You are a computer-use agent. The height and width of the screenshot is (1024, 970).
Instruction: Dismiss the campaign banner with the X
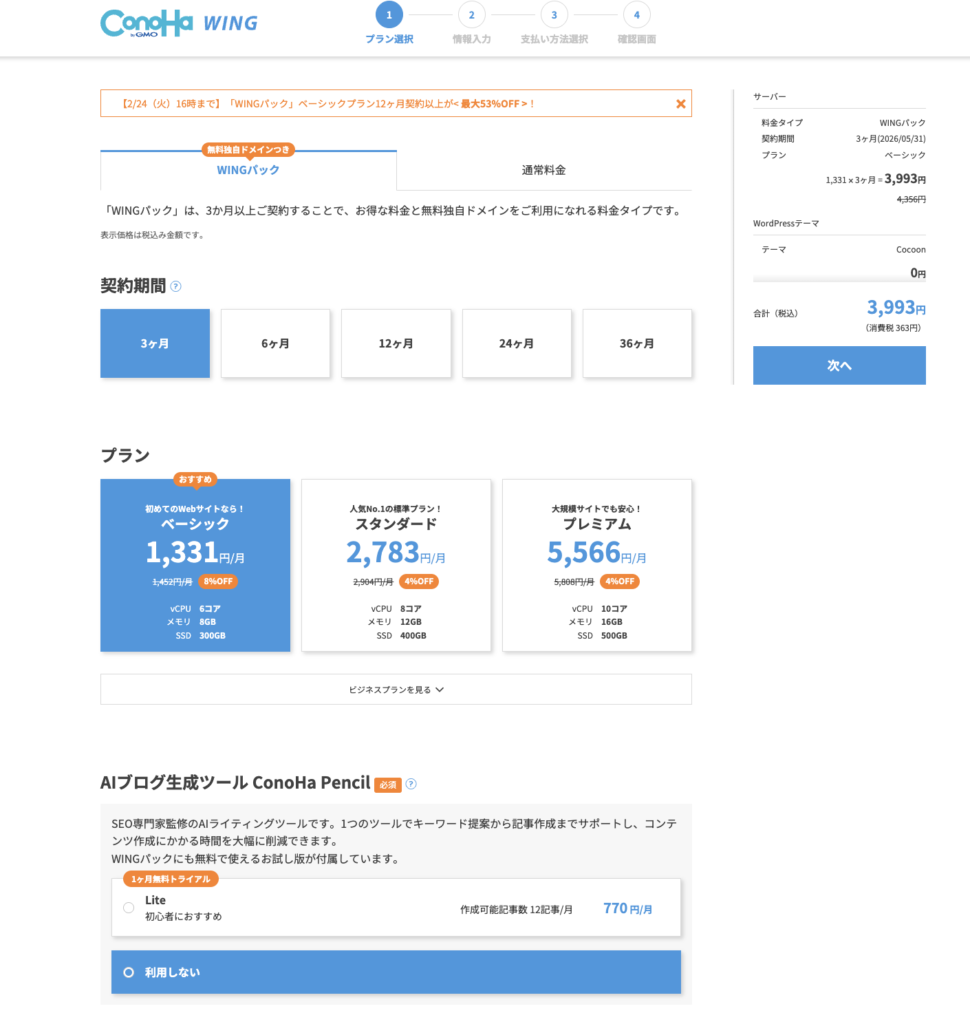click(x=681, y=103)
